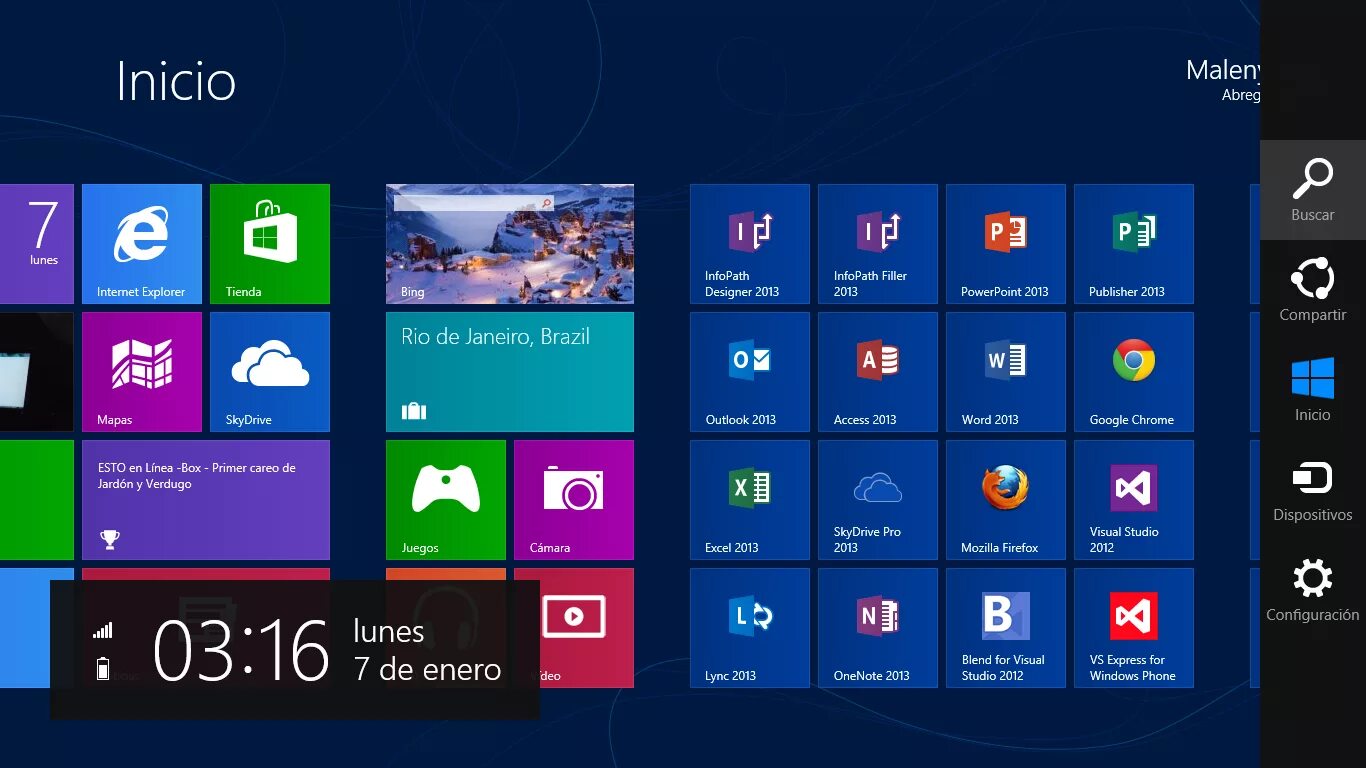Open Visual Studio 2012
Image resolution: width=1366 pixels, height=768 pixels.
tap(1134, 500)
